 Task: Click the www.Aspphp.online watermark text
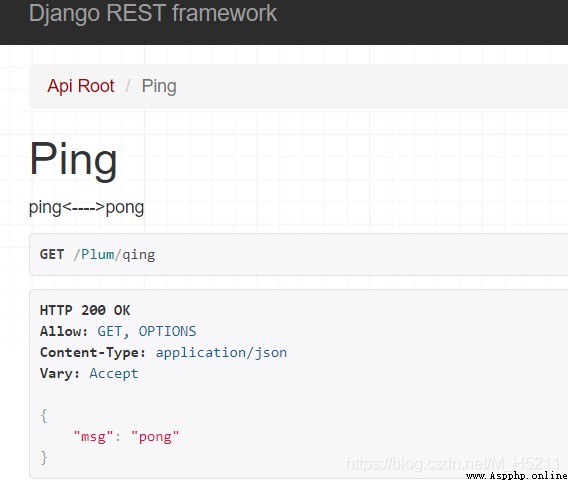point(517,476)
